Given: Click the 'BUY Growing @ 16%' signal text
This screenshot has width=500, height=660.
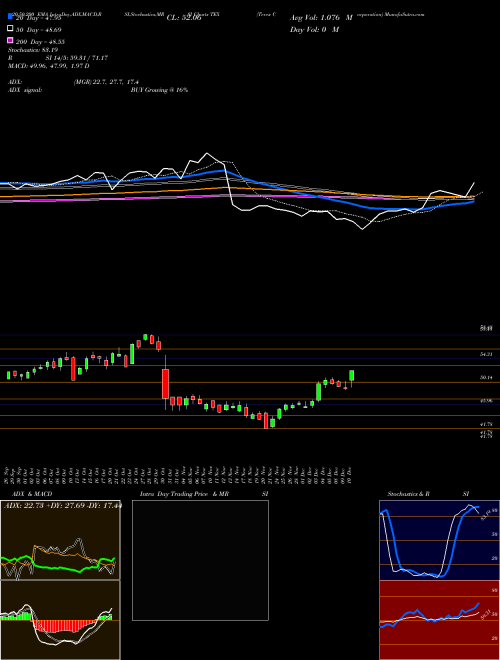Looking at the screenshot, I should coord(159,90).
